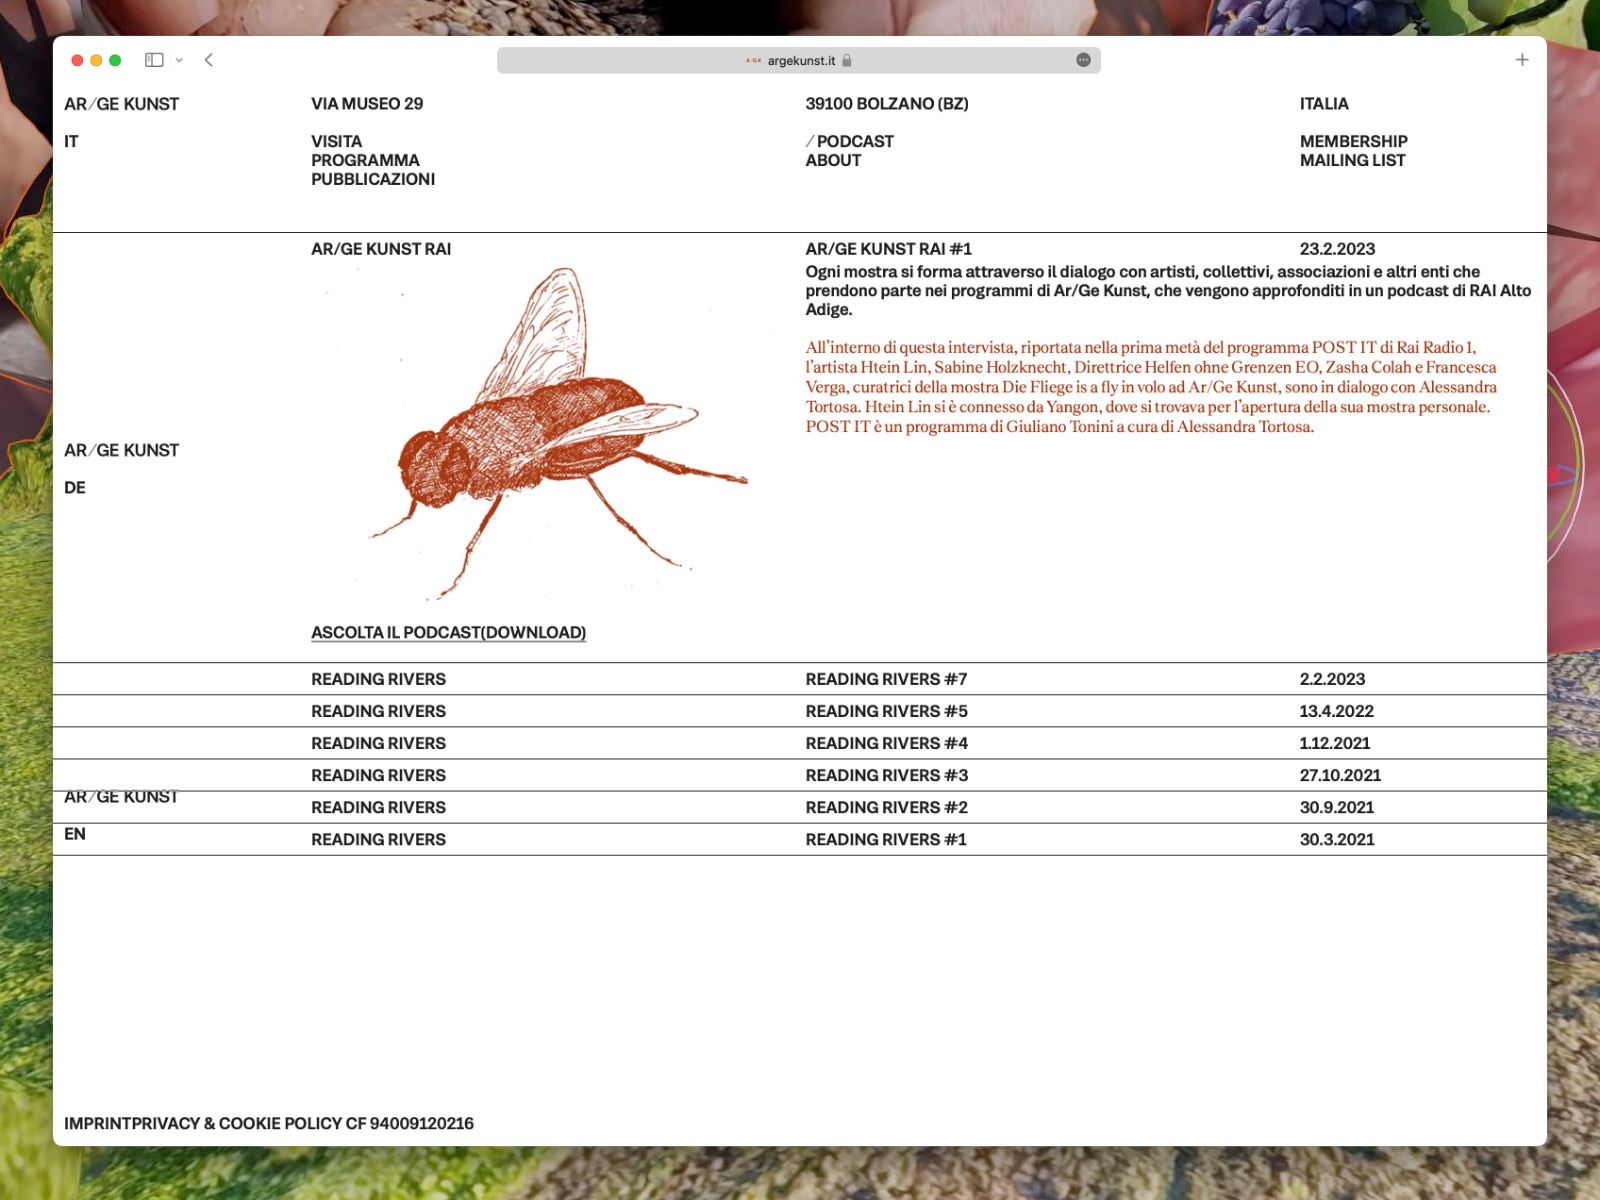The image size is (1600, 1200).
Task: Click ASCOLTA IL PODCAST(DOWNLOAD) link
Action: click(448, 633)
